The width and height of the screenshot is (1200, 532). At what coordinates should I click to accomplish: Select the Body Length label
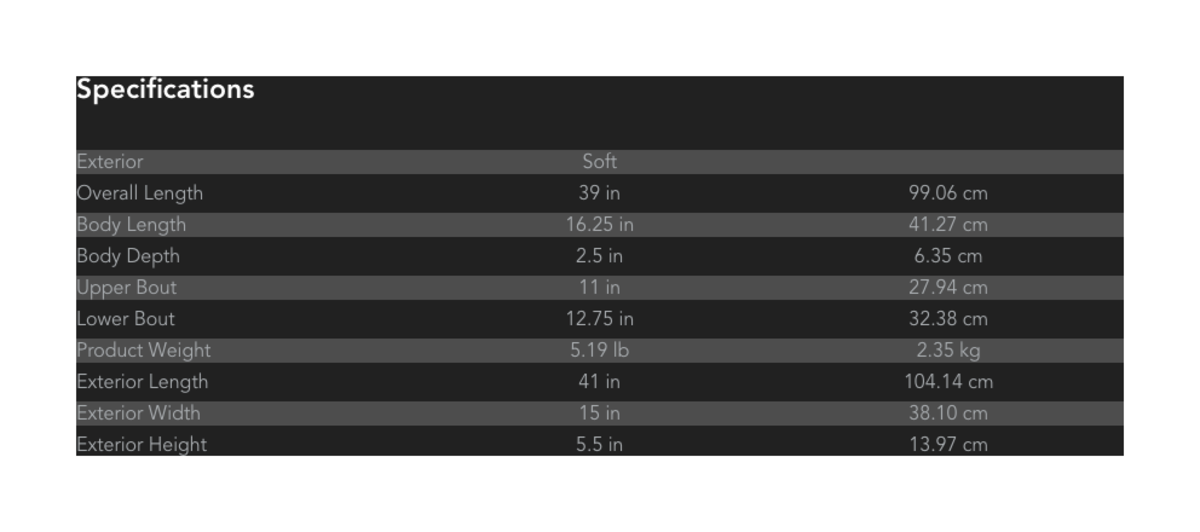[x=131, y=225]
